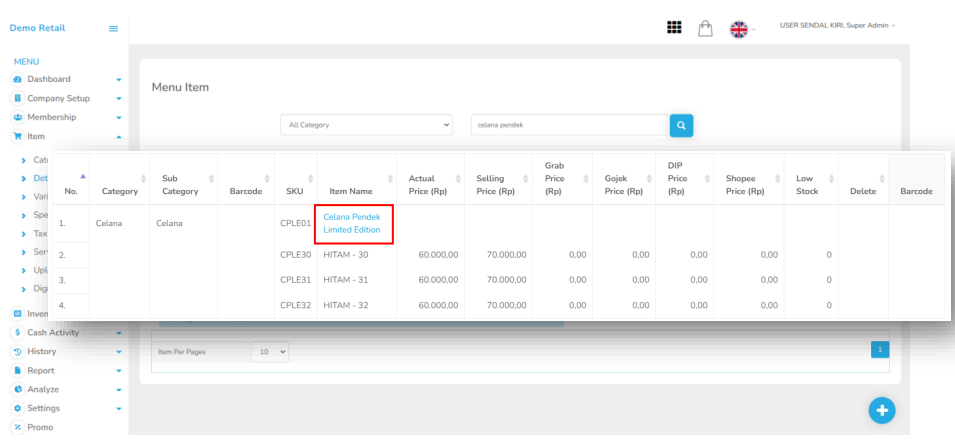Open the All Category dropdown
955x442 pixels.
(x=366, y=125)
